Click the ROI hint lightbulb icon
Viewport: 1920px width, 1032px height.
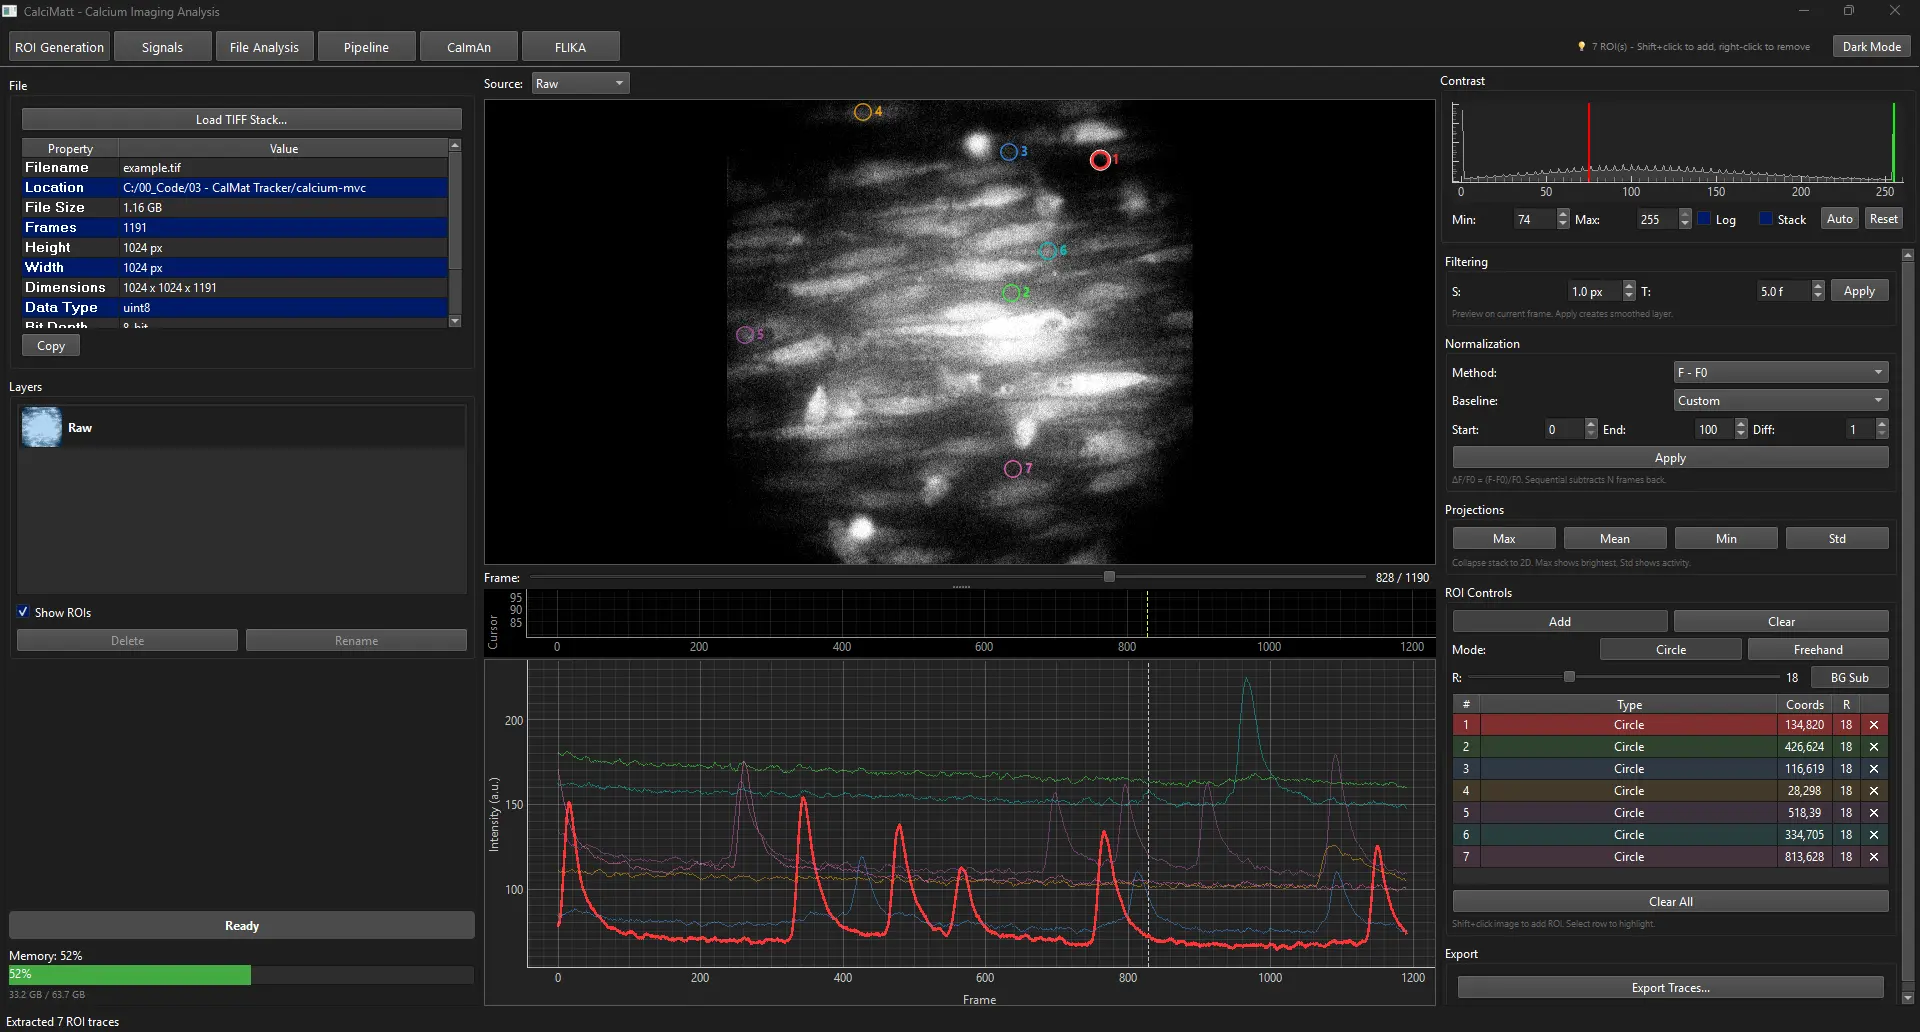point(1580,46)
